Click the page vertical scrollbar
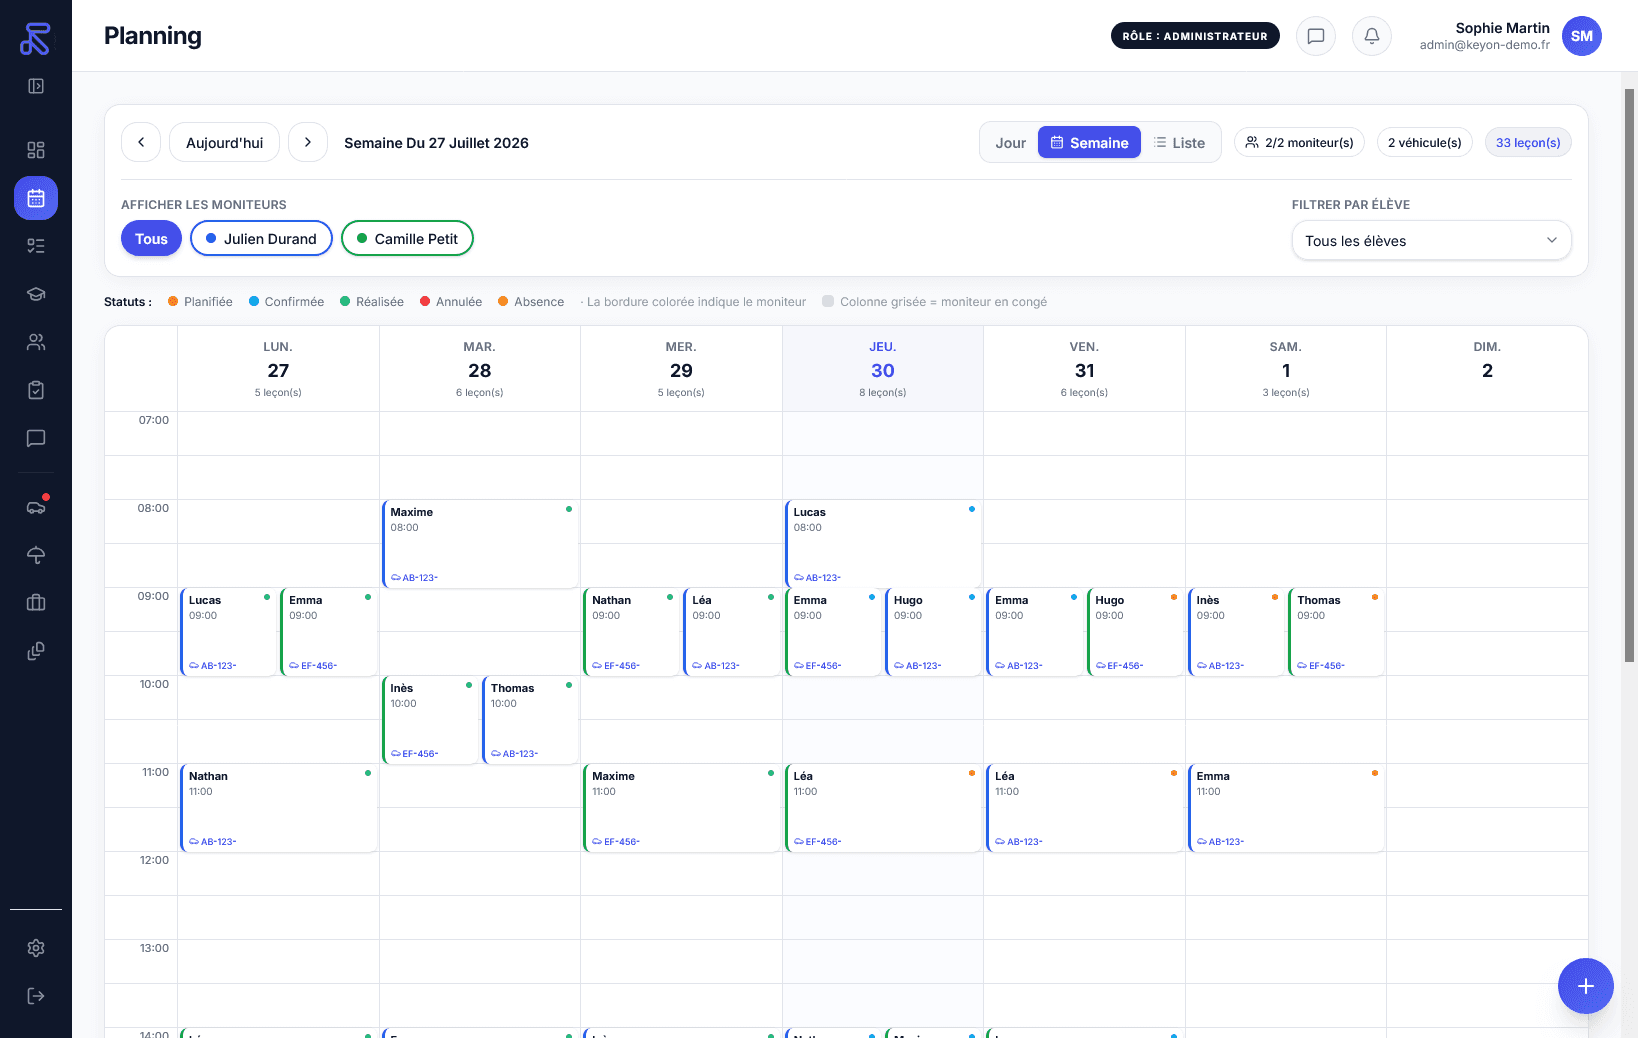This screenshot has width=1638, height=1038. coord(1629,375)
